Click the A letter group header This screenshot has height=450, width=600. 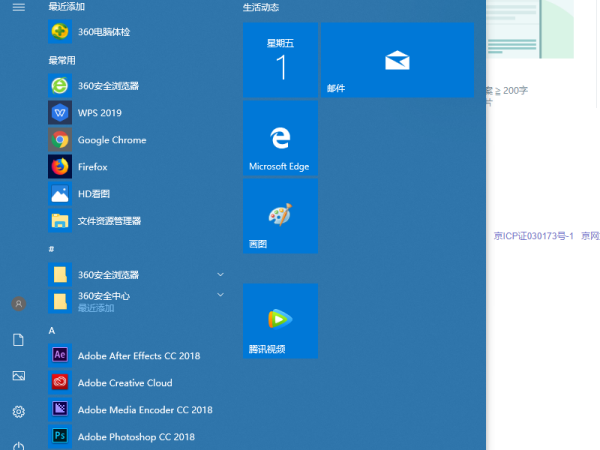coord(52,331)
